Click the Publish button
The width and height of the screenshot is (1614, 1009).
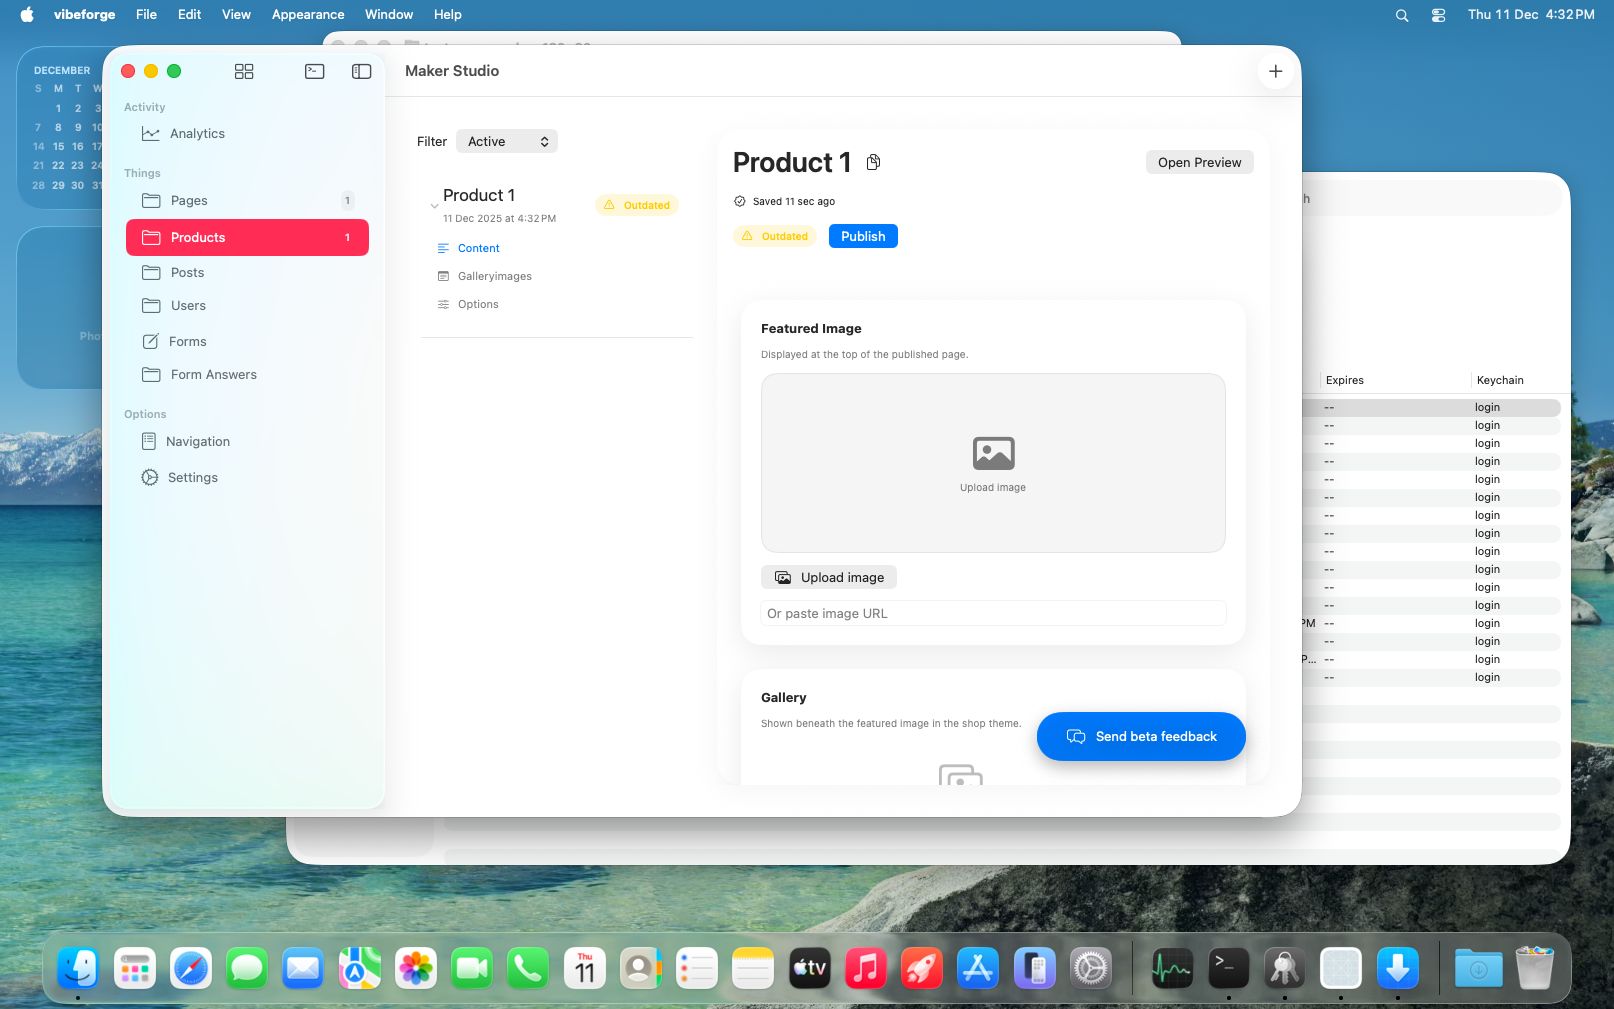[x=863, y=236]
